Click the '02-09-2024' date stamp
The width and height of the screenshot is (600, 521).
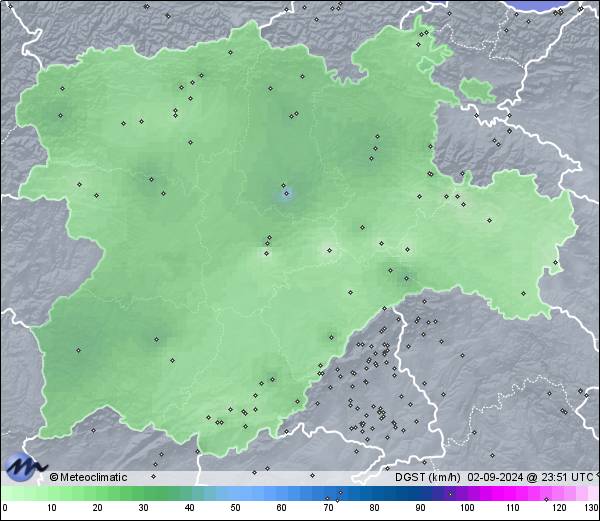495,477
